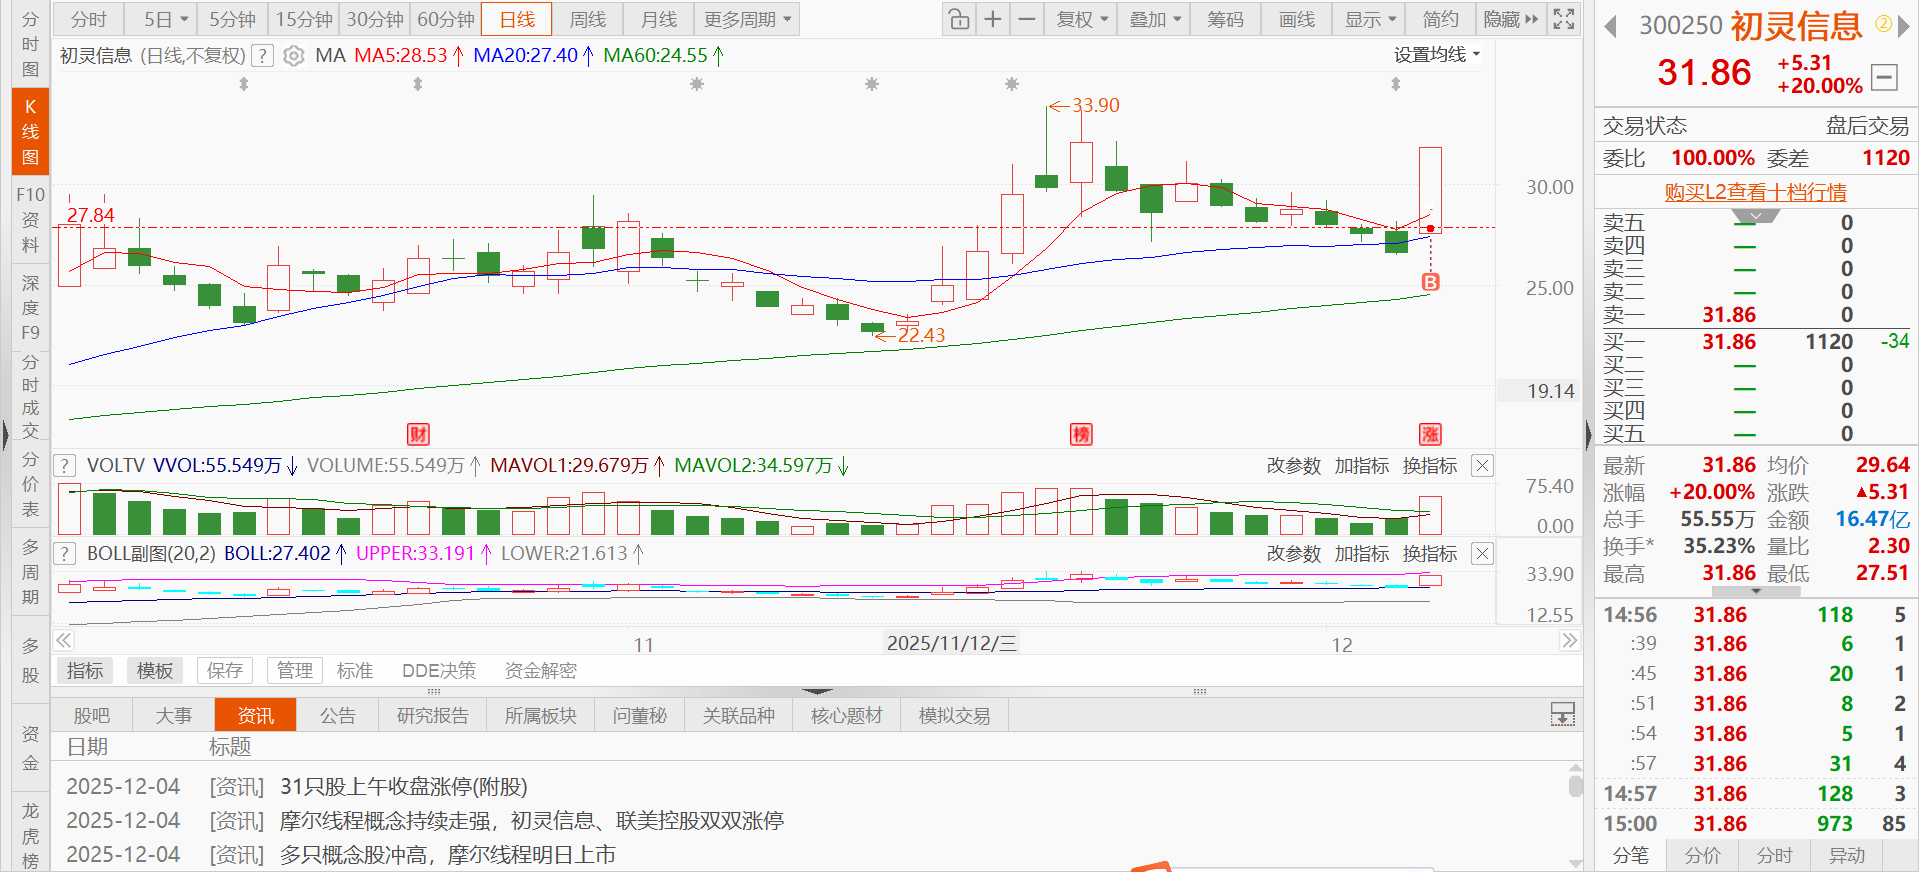Open the 财 financial marker on chart

pyautogui.click(x=418, y=434)
